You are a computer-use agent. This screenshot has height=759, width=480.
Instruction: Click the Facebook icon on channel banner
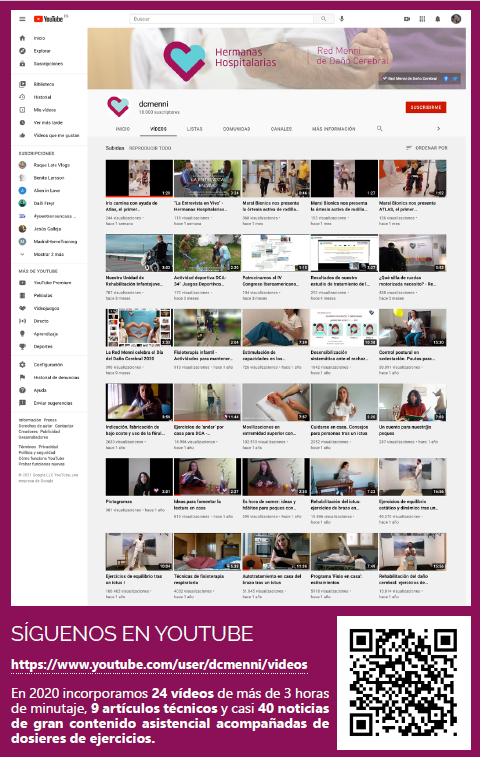point(446,78)
